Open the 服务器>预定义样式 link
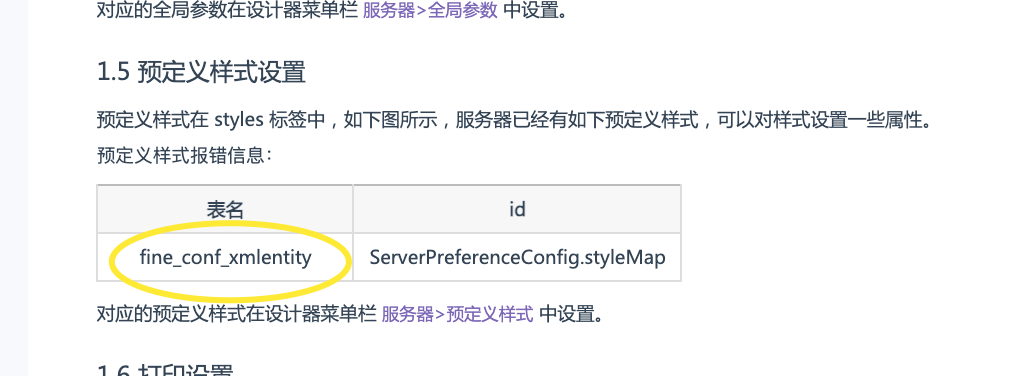This screenshot has height=376, width=1036. pyautogui.click(x=457, y=314)
